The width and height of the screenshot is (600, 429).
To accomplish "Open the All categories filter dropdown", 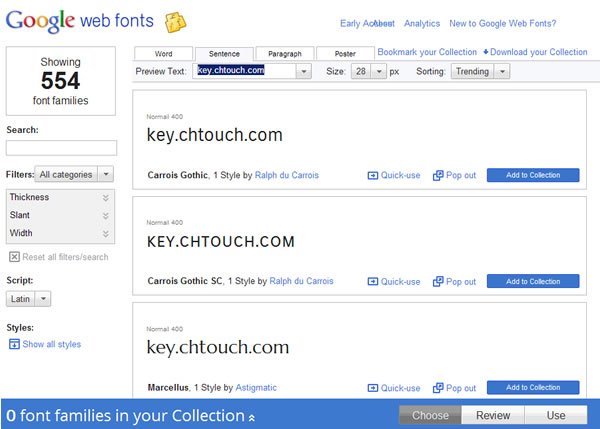I will tap(74, 174).
